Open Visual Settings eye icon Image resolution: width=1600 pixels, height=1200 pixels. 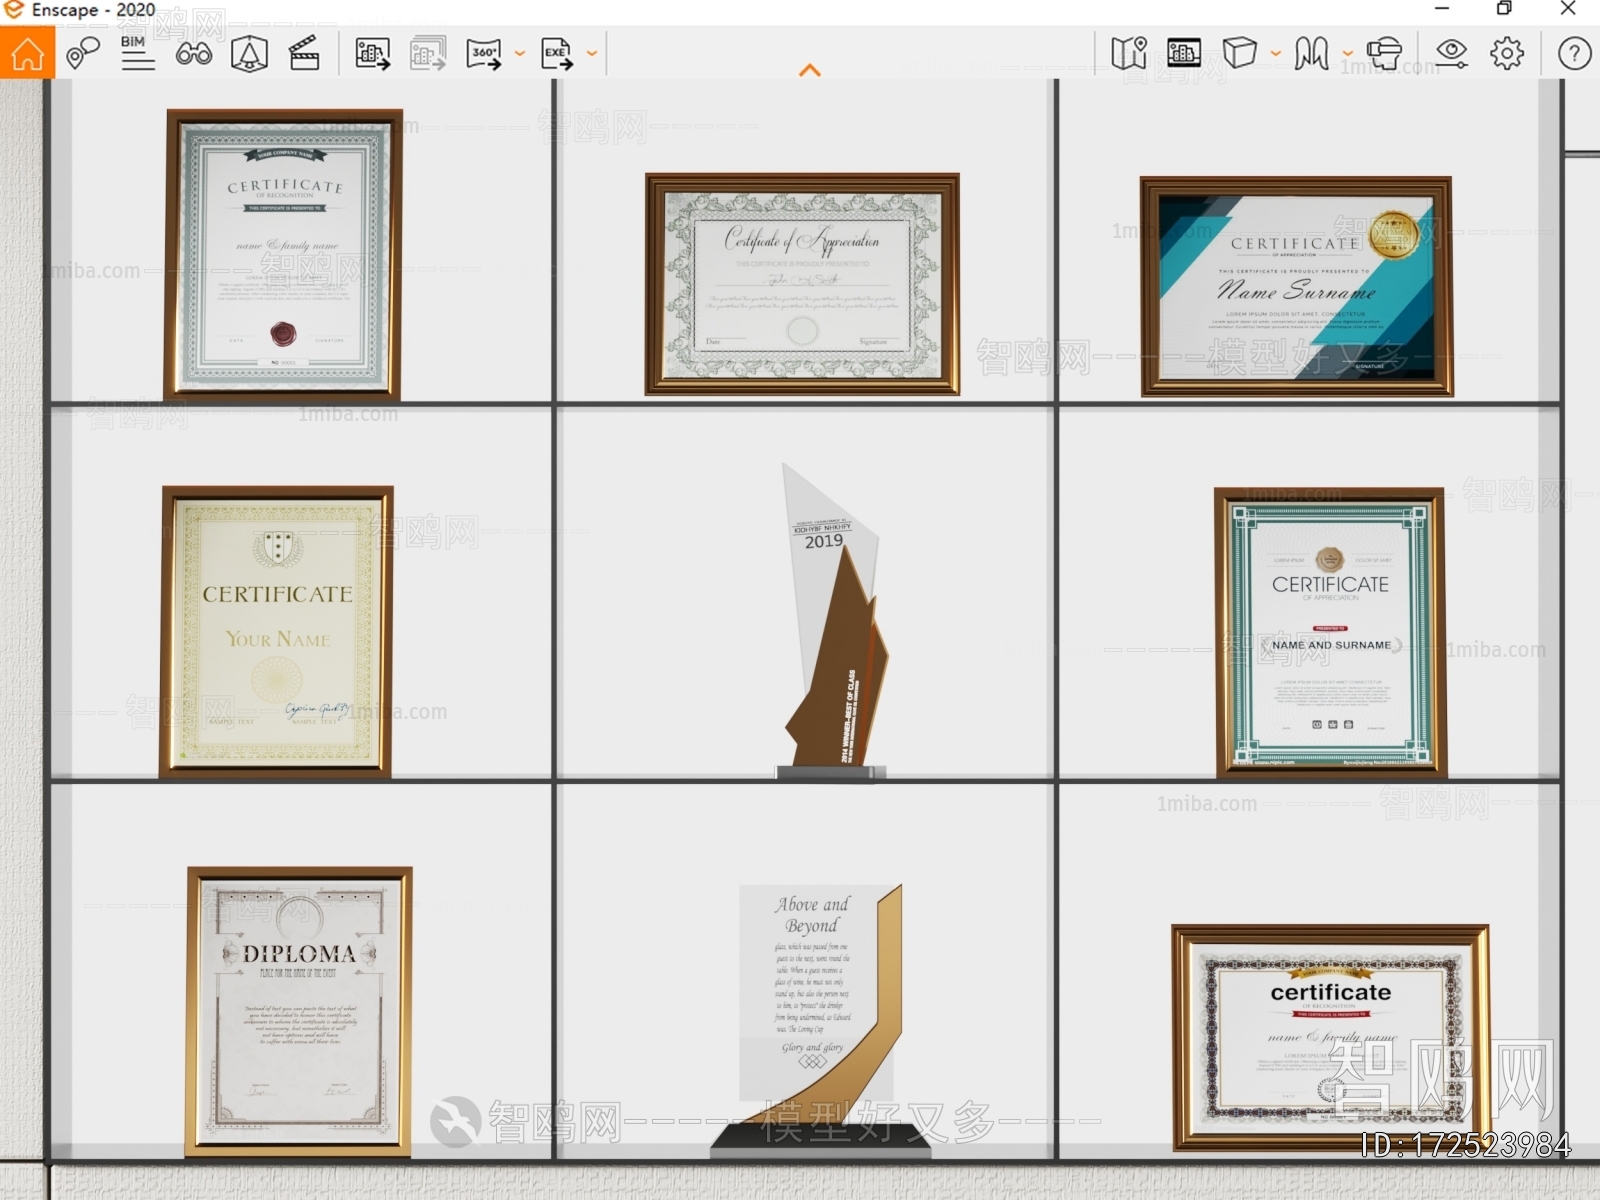pyautogui.click(x=1451, y=53)
